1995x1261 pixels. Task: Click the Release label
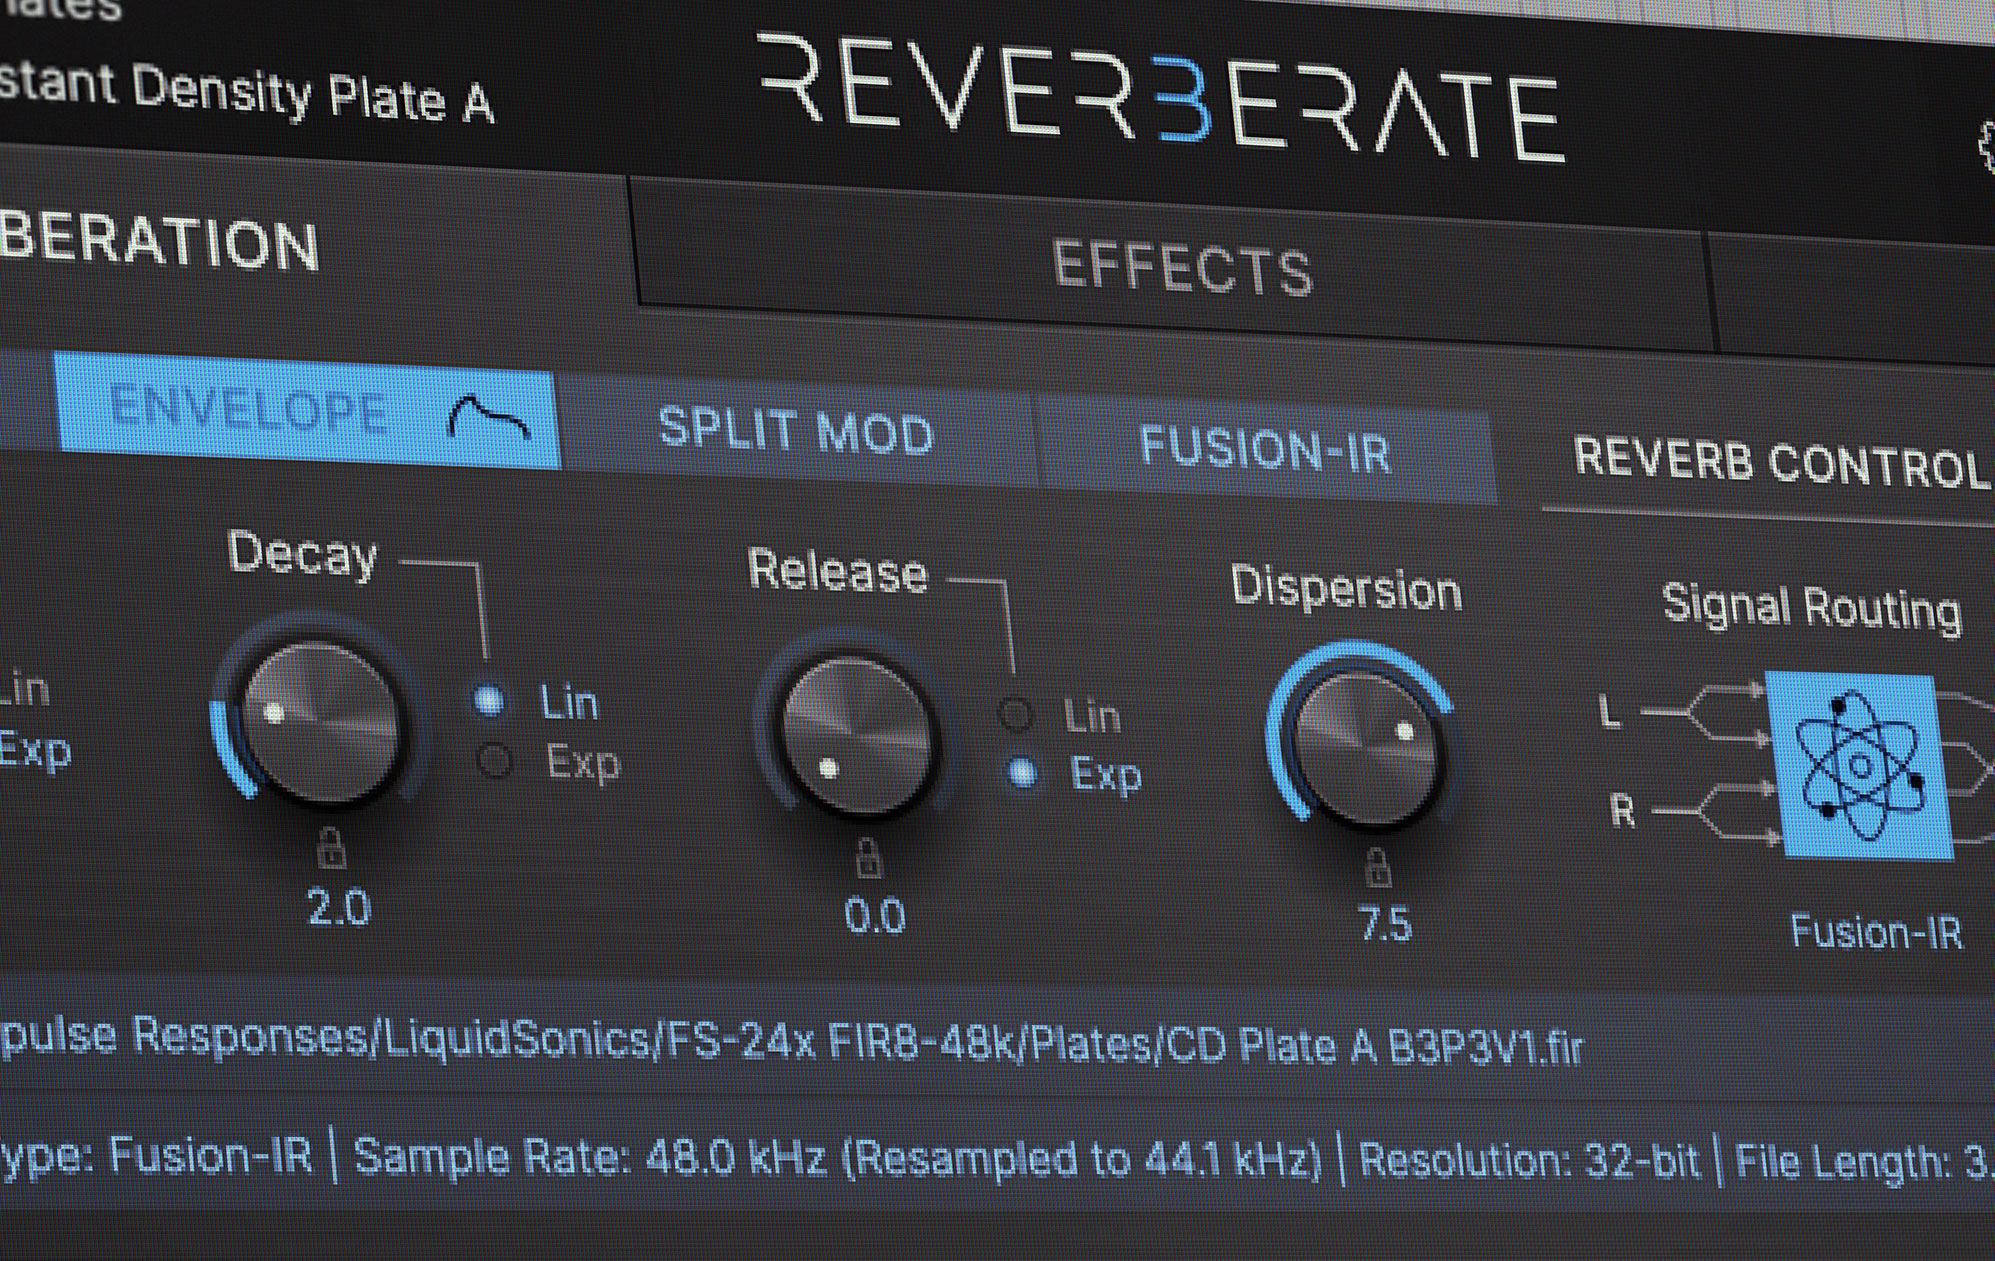[x=838, y=570]
